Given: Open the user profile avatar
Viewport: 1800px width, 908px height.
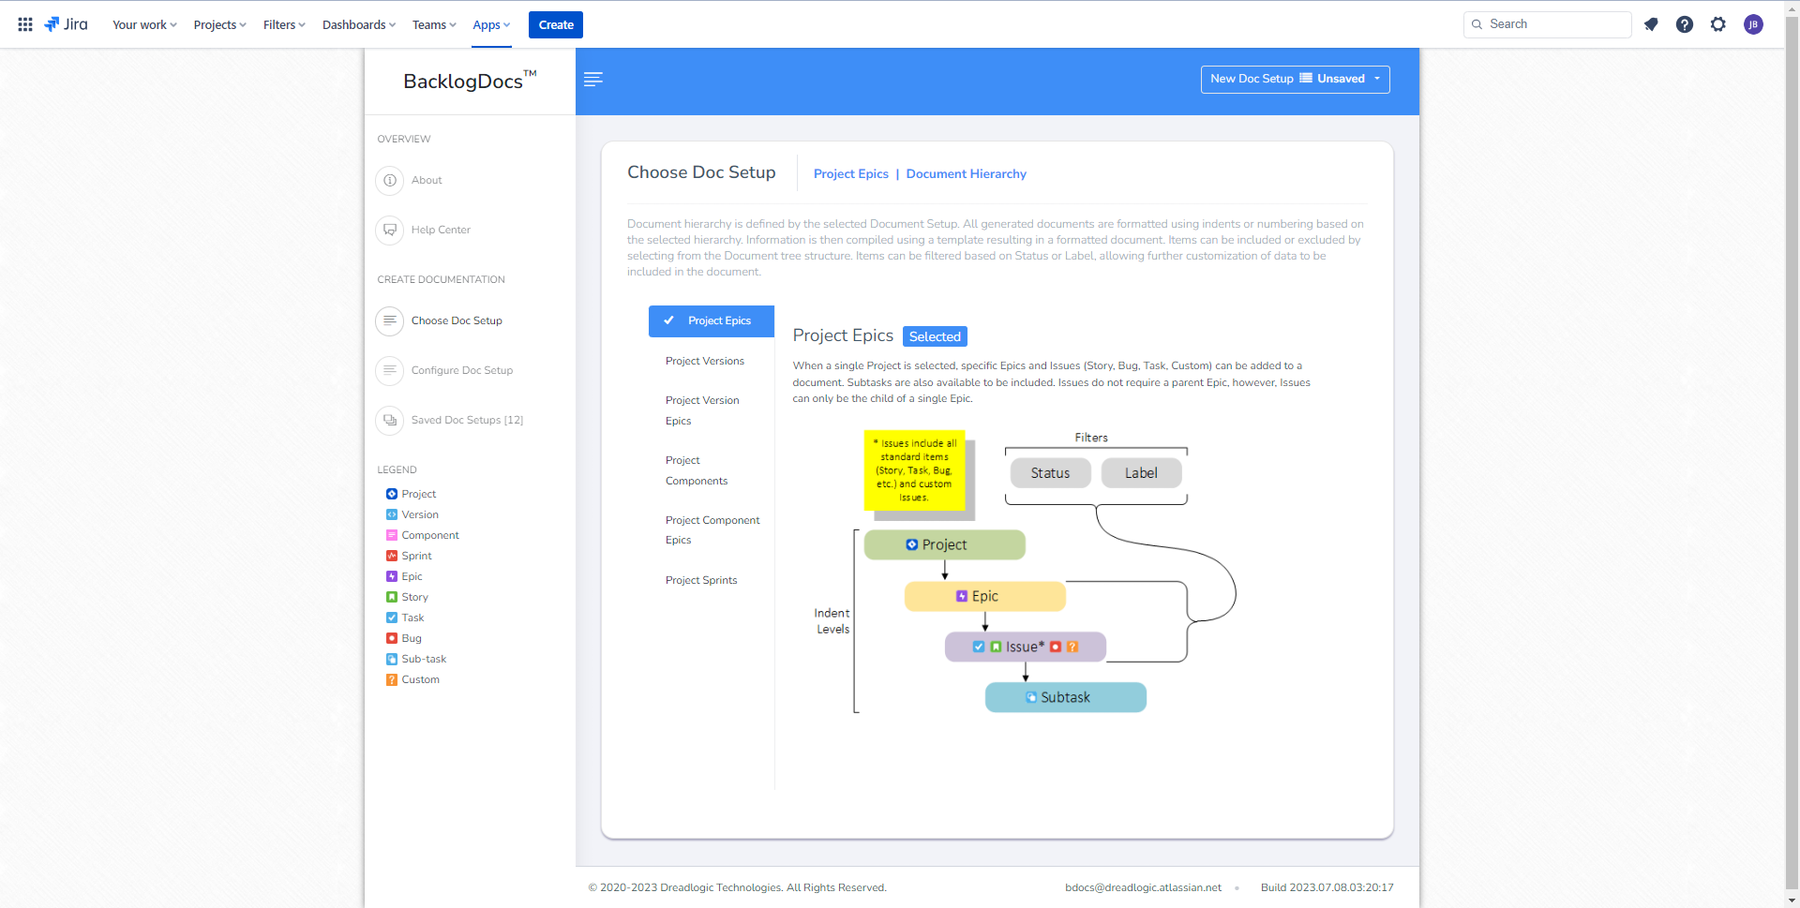Looking at the screenshot, I should (x=1753, y=24).
